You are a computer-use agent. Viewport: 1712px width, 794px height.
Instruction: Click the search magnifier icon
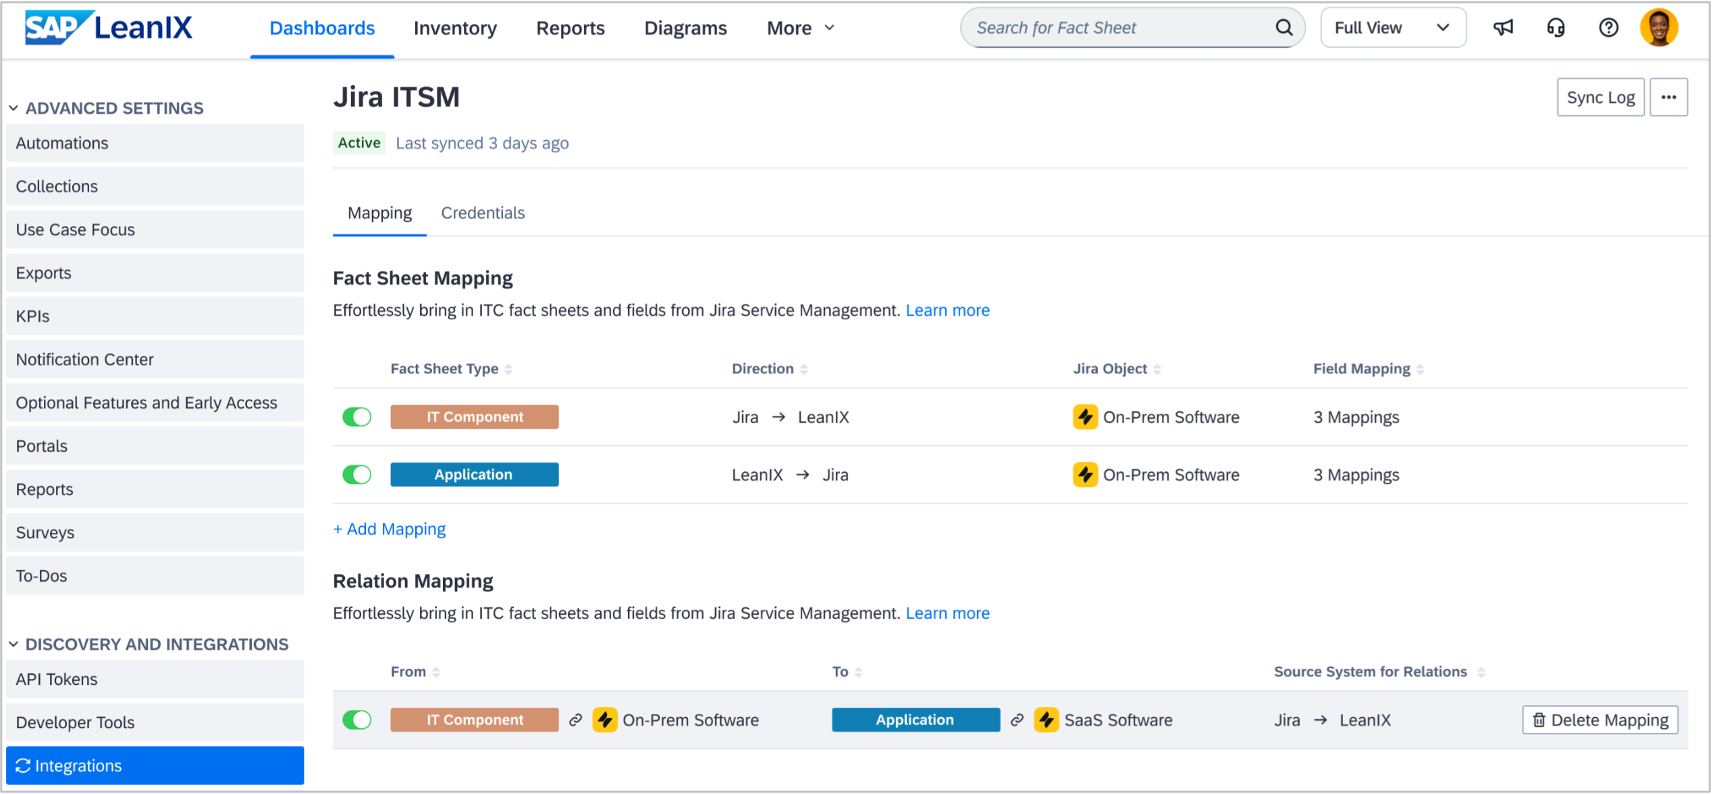[1284, 28]
